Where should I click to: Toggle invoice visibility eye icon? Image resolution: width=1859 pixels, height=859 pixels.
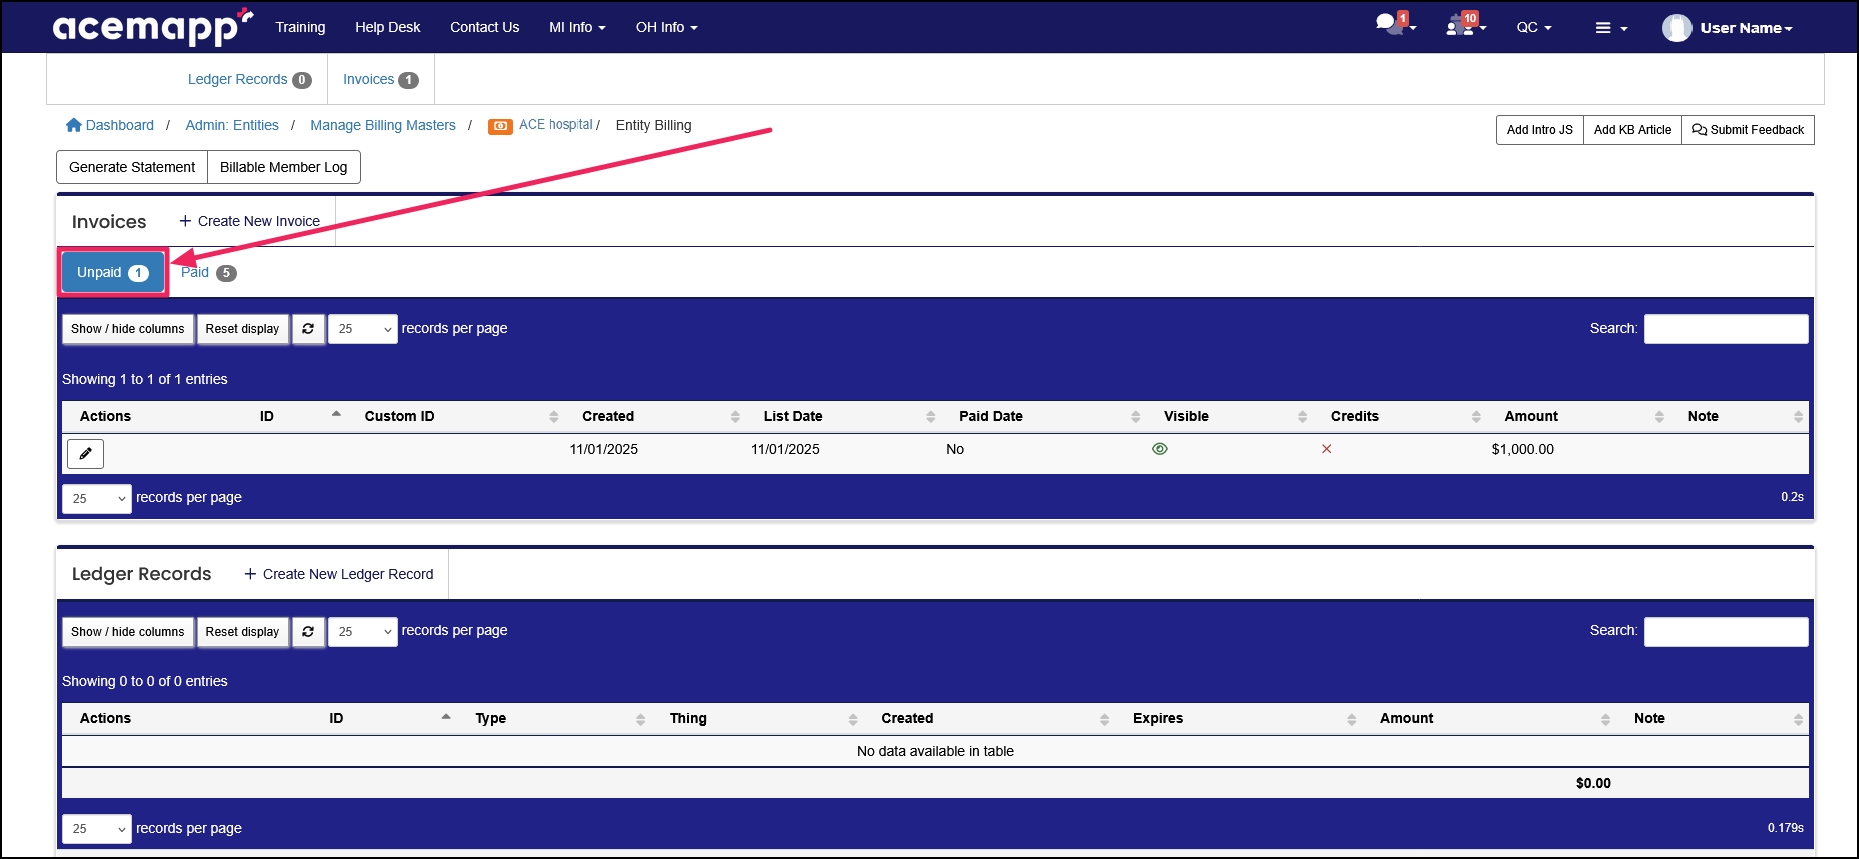click(1160, 449)
